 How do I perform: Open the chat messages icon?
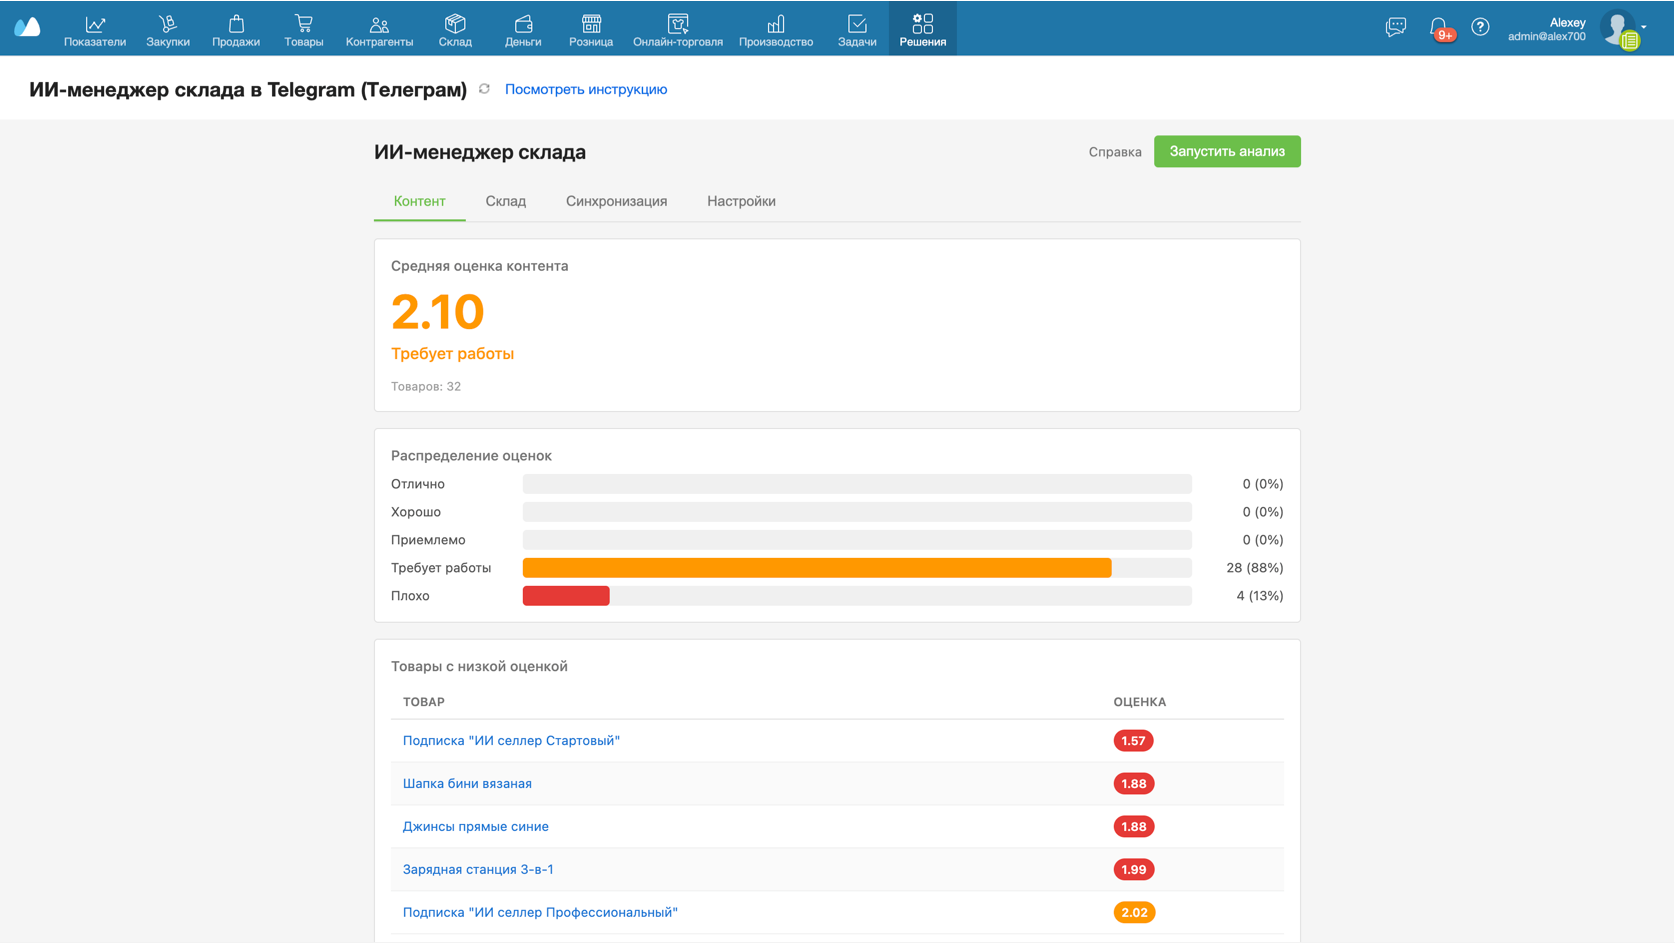tap(1395, 28)
